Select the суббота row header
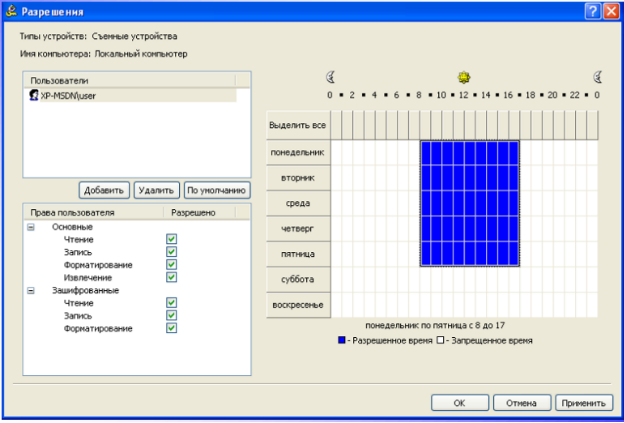 click(x=298, y=279)
